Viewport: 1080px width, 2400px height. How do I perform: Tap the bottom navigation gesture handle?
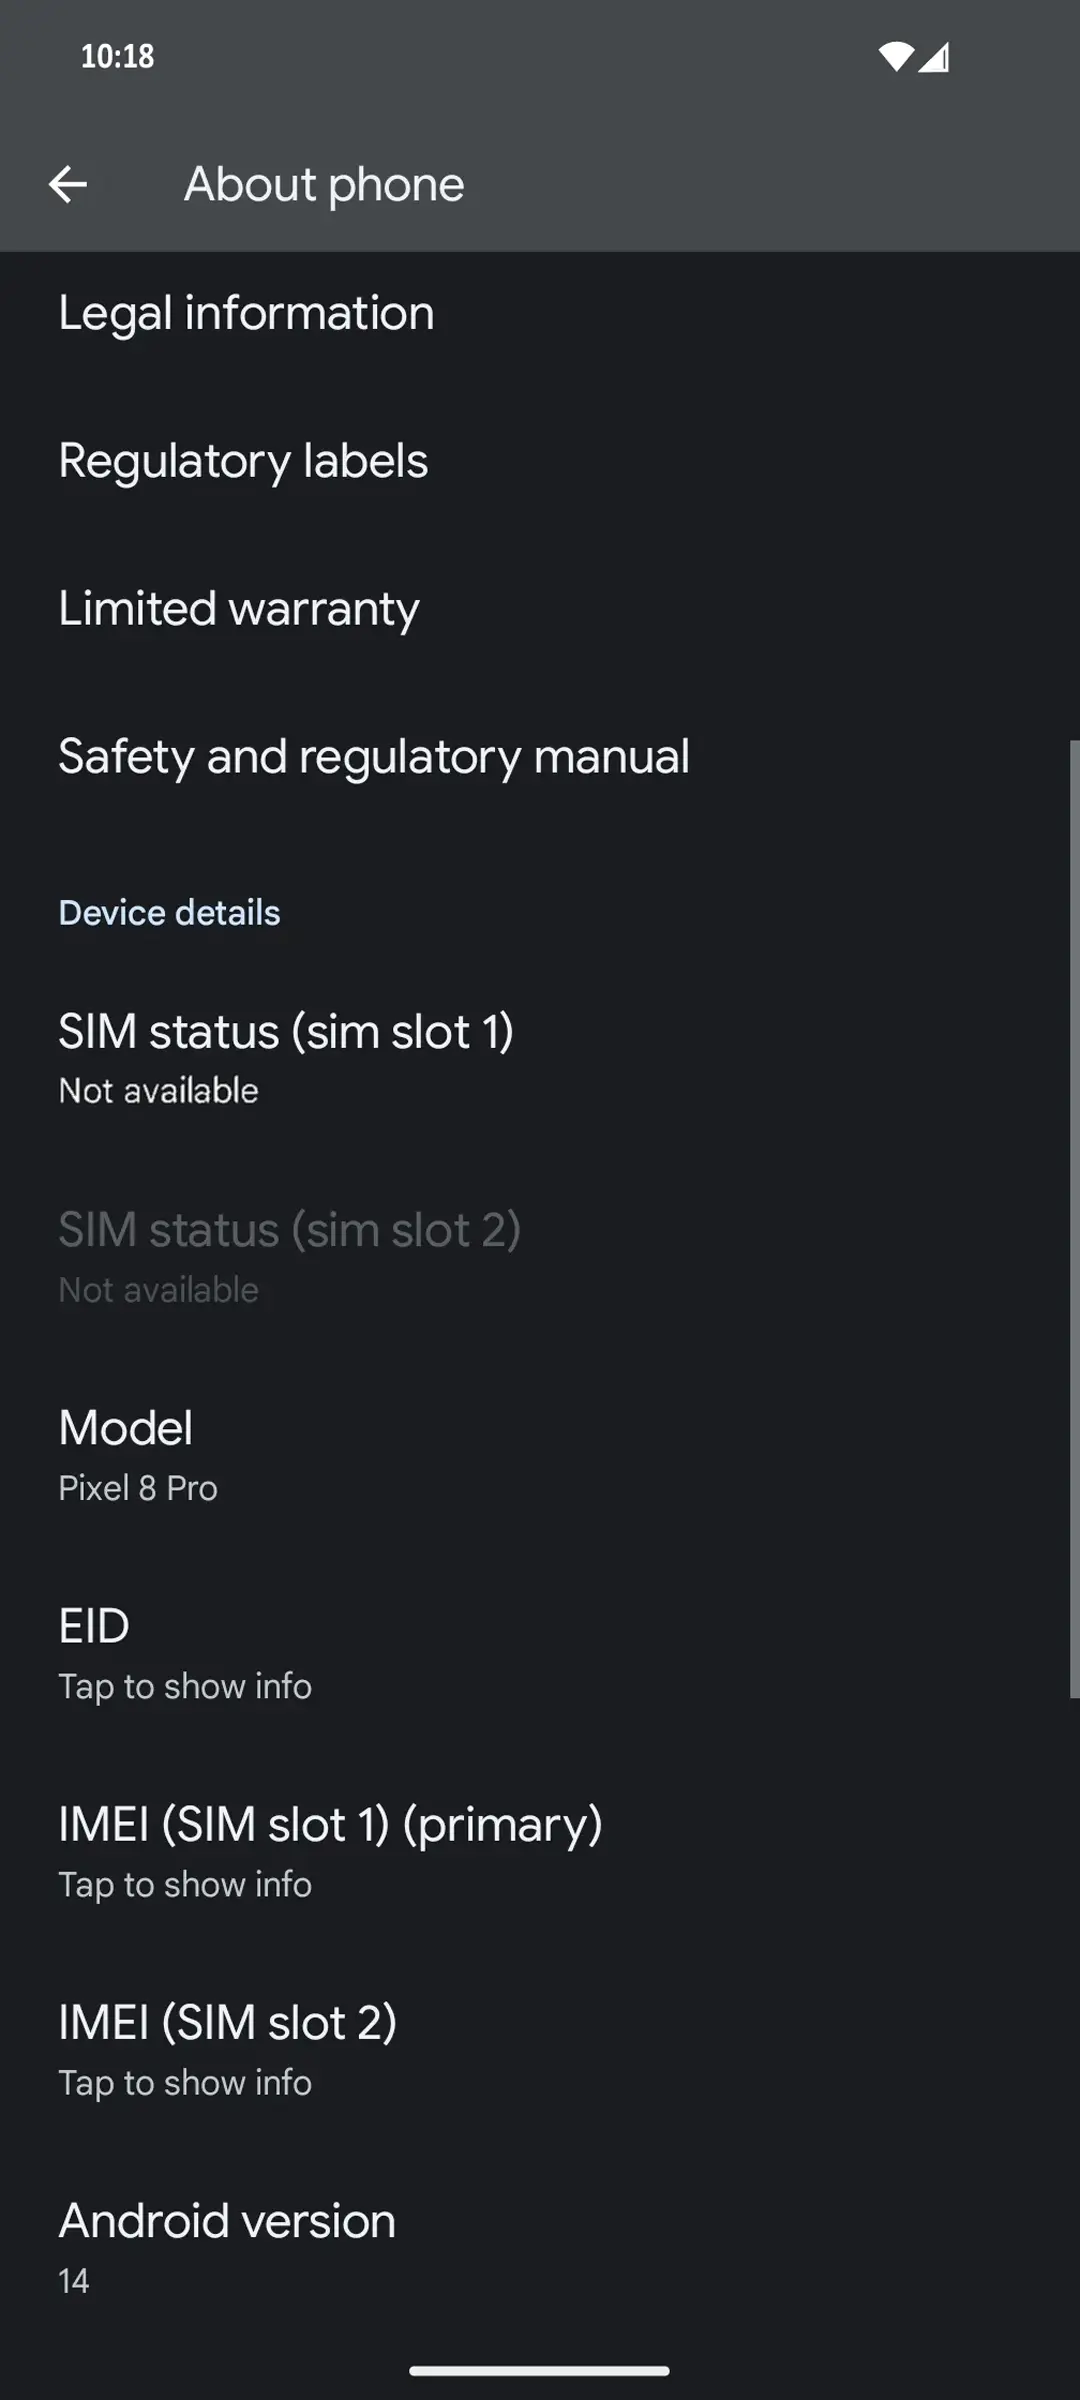[540, 2370]
